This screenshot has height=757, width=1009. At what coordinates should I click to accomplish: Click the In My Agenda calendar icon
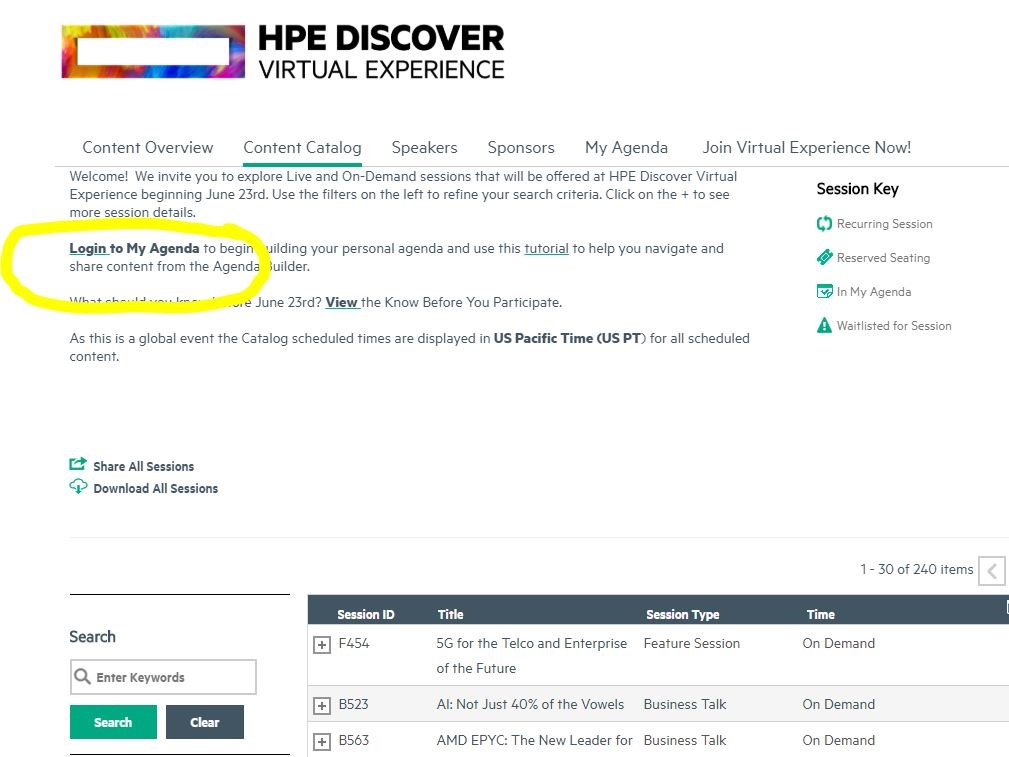coord(824,292)
